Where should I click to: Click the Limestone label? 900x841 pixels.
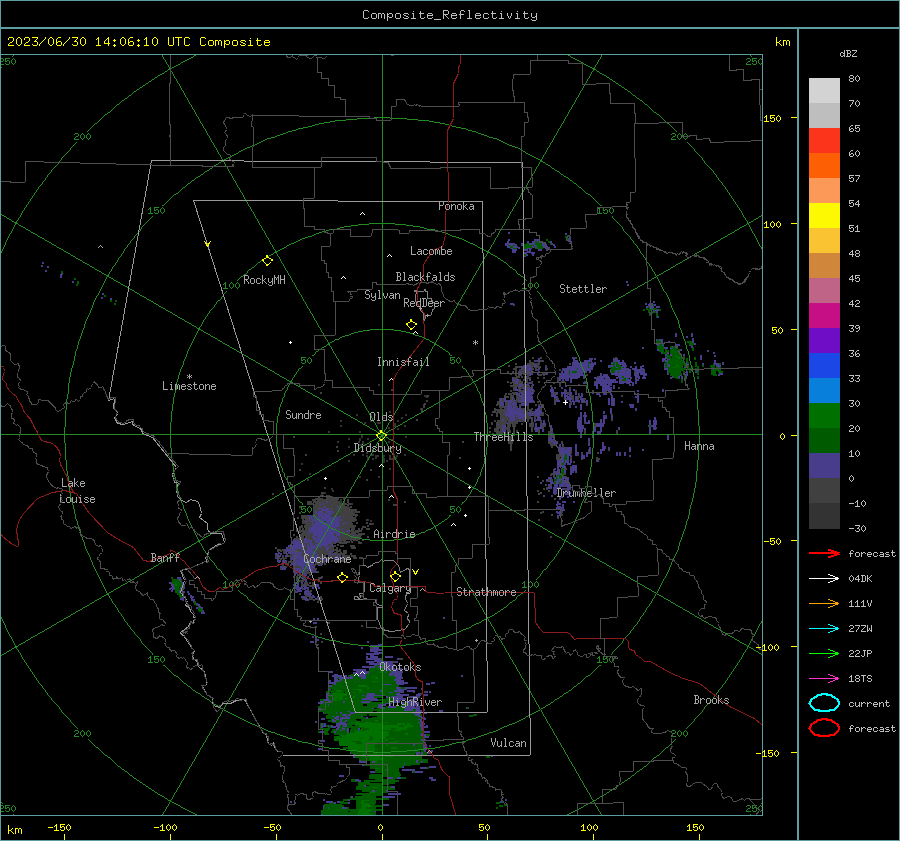point(189,386)
